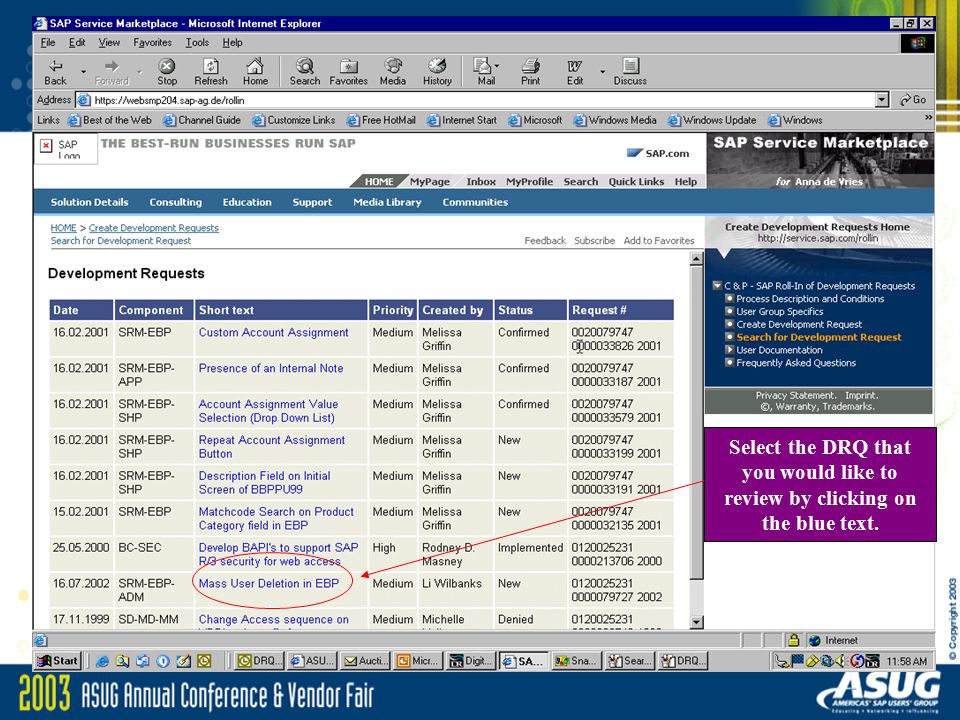Click the Back toolbar button
960x720 pixels.
[x=56, y=72]
